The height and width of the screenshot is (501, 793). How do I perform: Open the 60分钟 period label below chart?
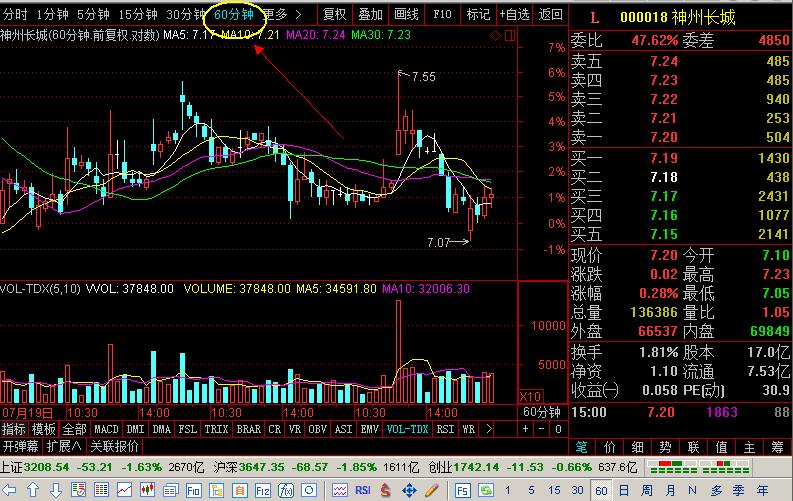pyautogui.click(x=542, y=412)
